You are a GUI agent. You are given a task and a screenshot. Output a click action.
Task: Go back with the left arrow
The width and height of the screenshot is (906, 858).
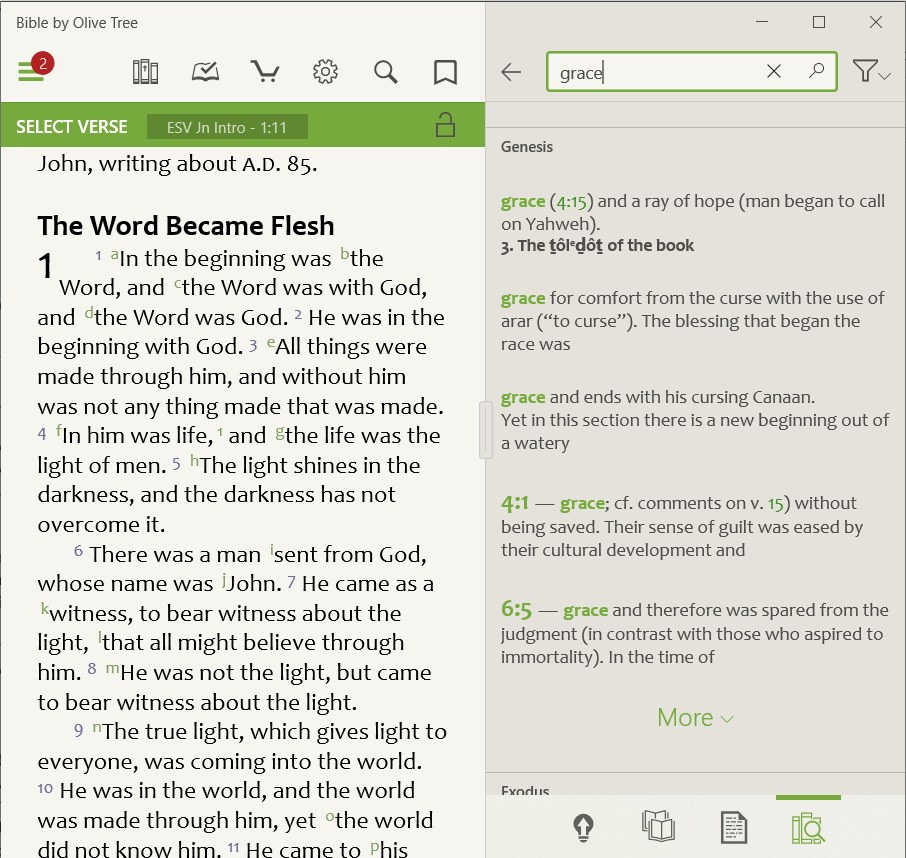click(x=512, y=72)
